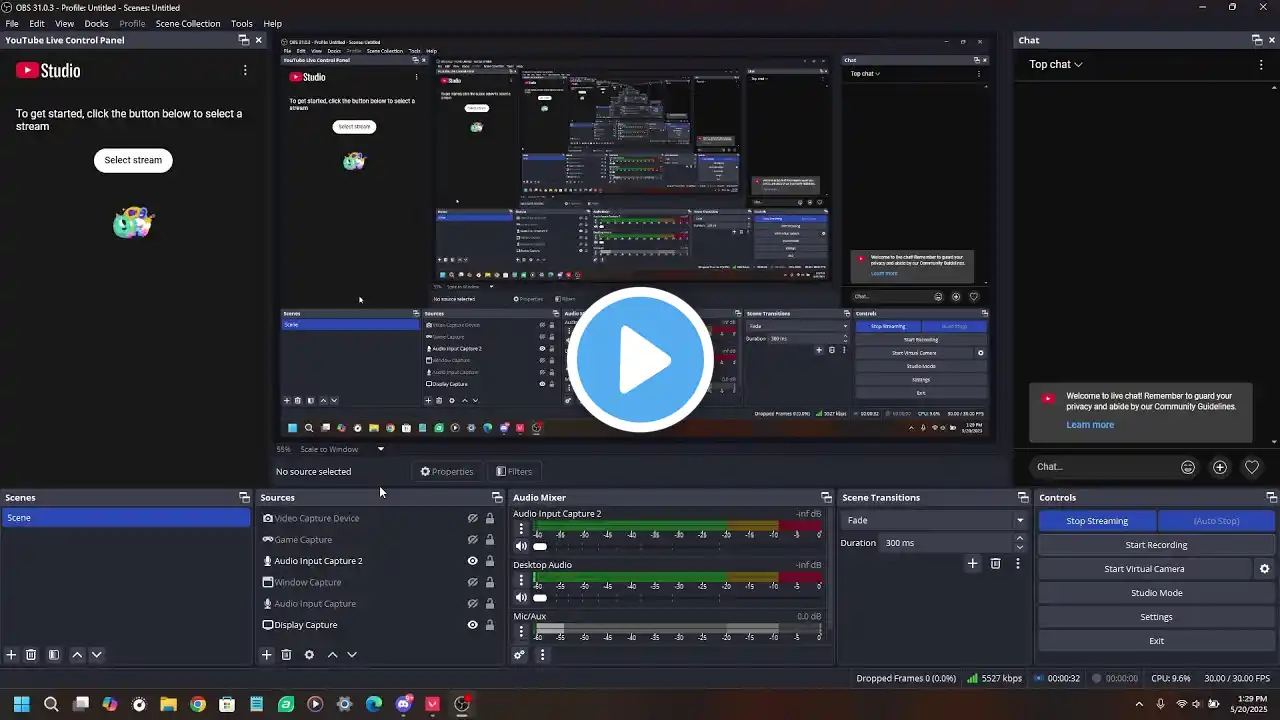Open taskbar Search icon
The height and width of the screenshot is (720, 1280).
pyautogui.click(x=51, y=704)
